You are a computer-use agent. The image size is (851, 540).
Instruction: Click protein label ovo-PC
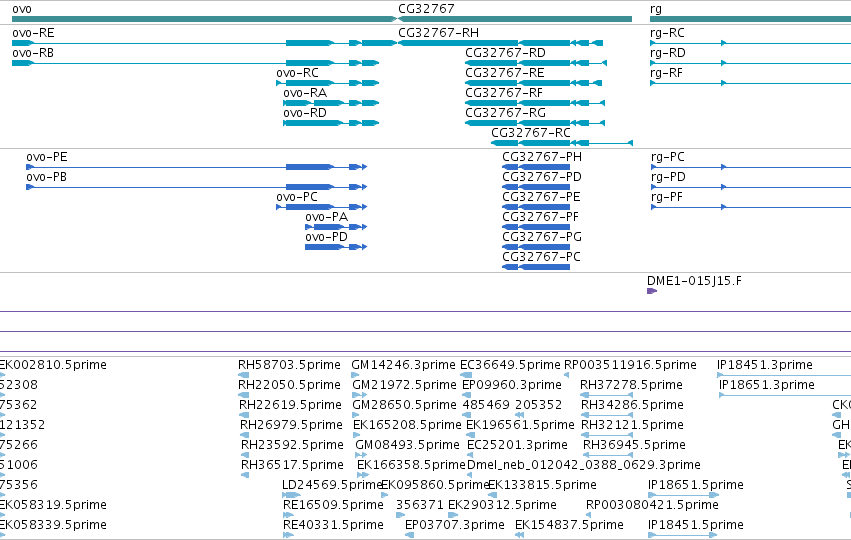(297, 197)
